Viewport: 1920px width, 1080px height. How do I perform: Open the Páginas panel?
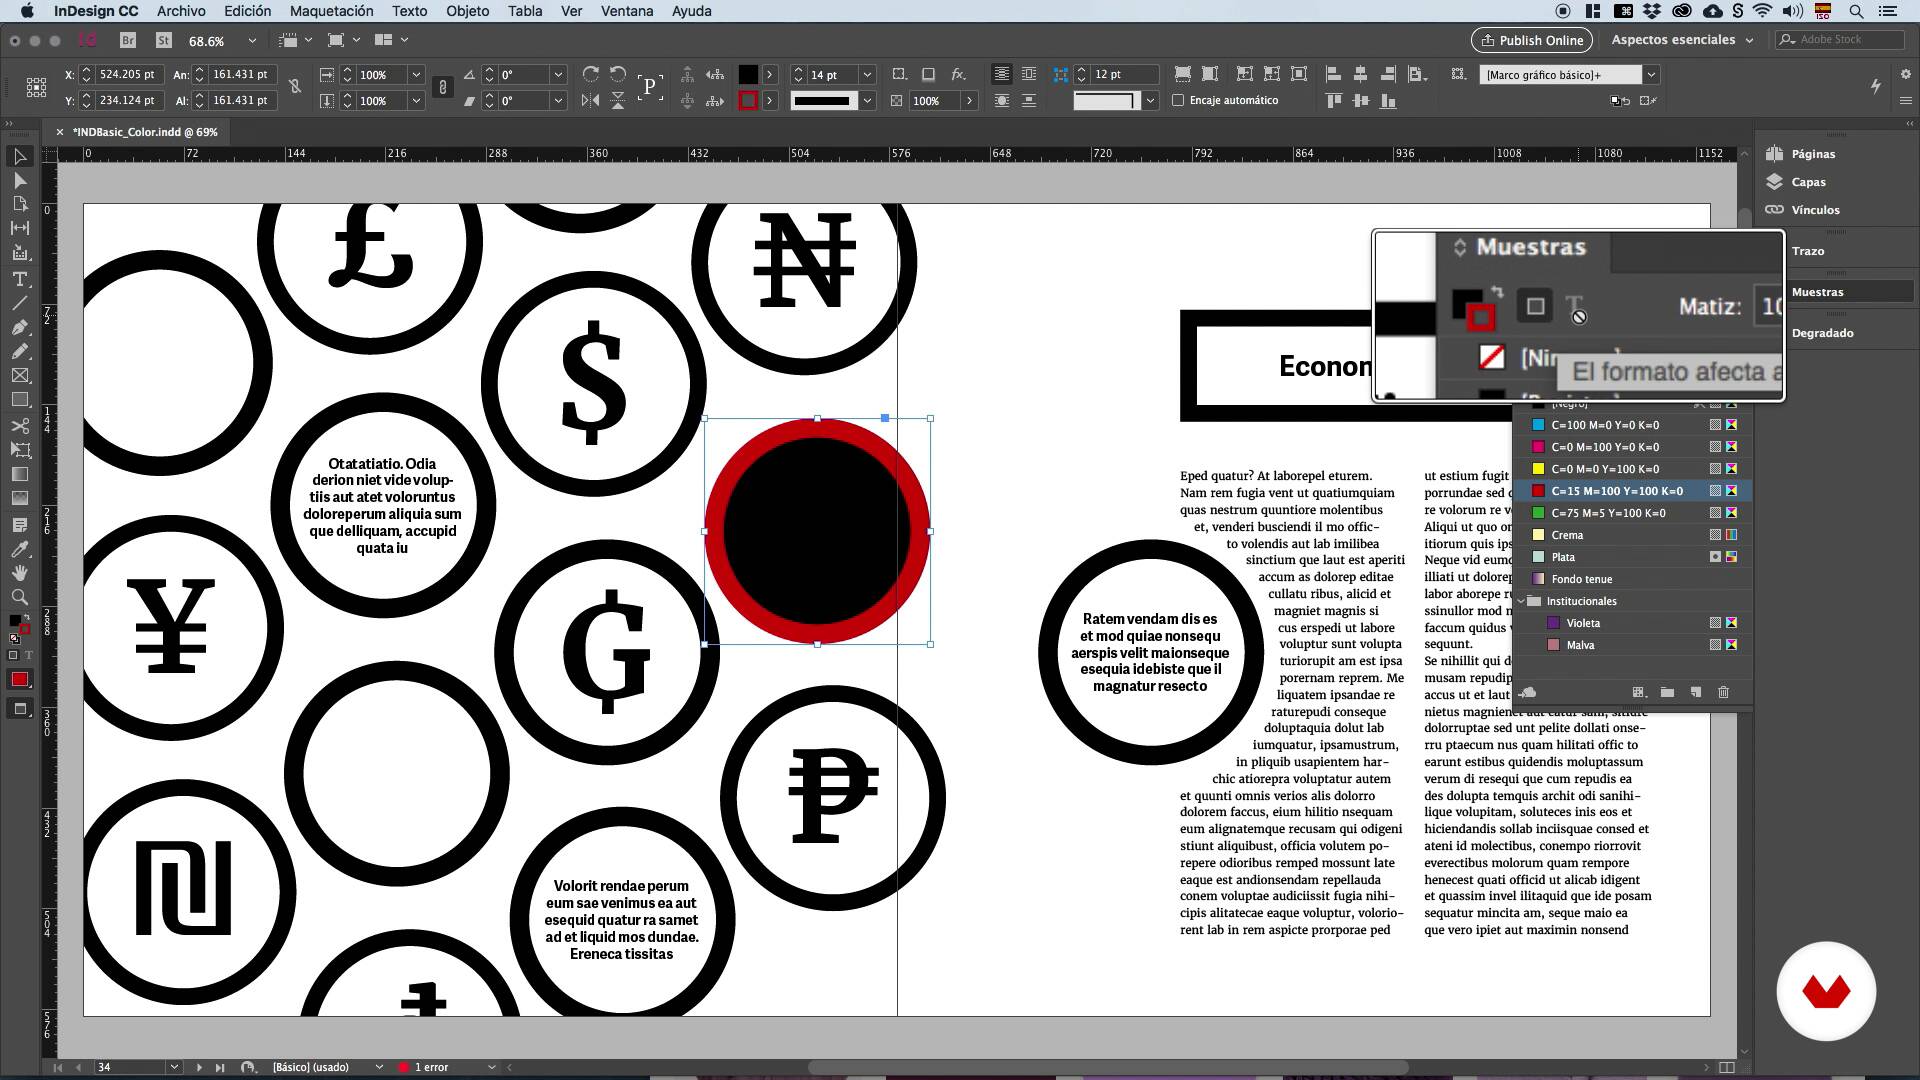pyautogui.click(x=1812, y=154)
